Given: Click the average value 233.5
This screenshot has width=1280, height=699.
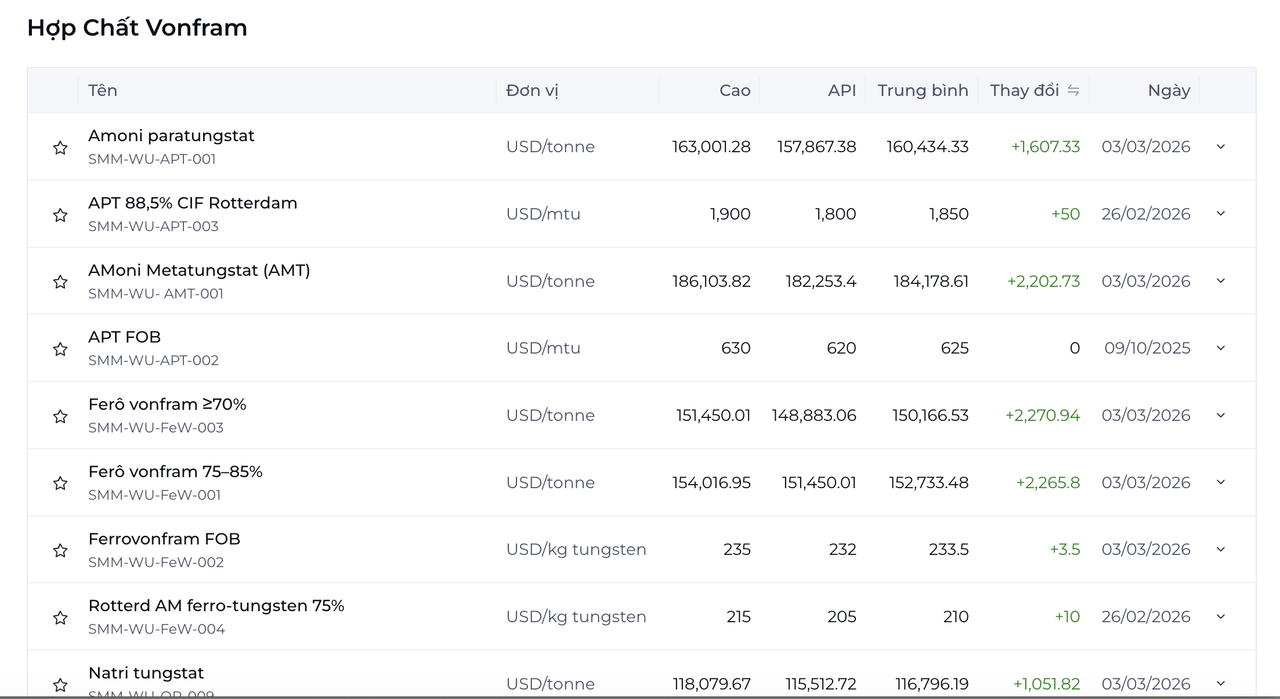Looking at the screenshot, I should (949, 549).
